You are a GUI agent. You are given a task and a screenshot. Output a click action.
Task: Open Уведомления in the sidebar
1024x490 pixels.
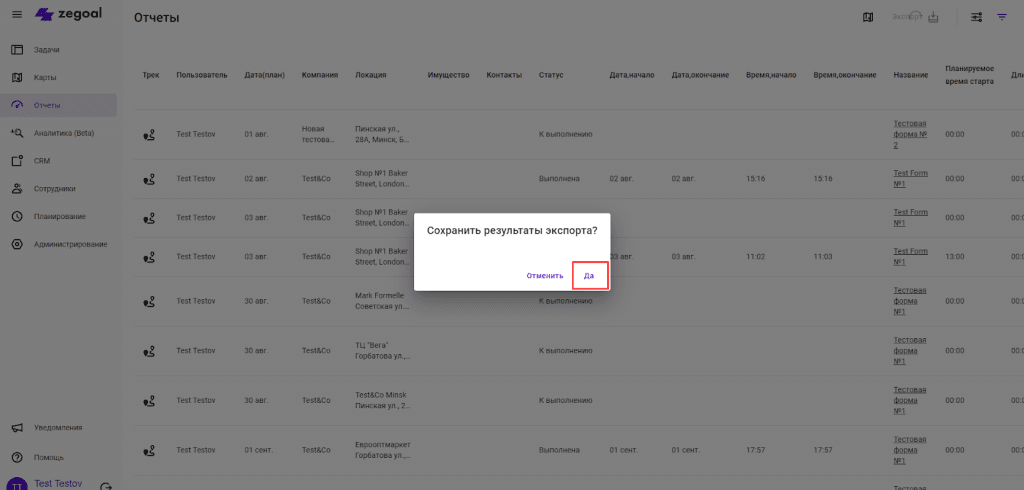(x=58, y=428)
